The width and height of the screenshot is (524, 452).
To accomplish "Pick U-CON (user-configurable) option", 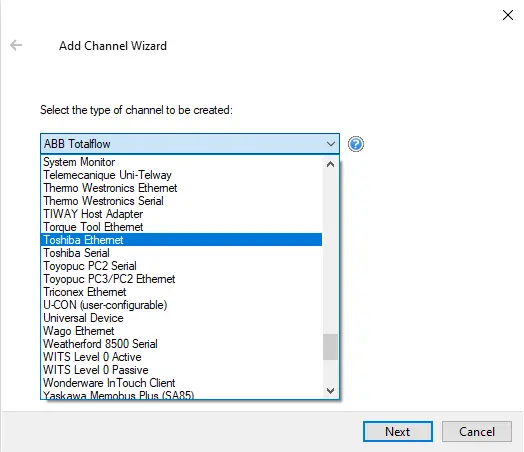I will [181, 305].
